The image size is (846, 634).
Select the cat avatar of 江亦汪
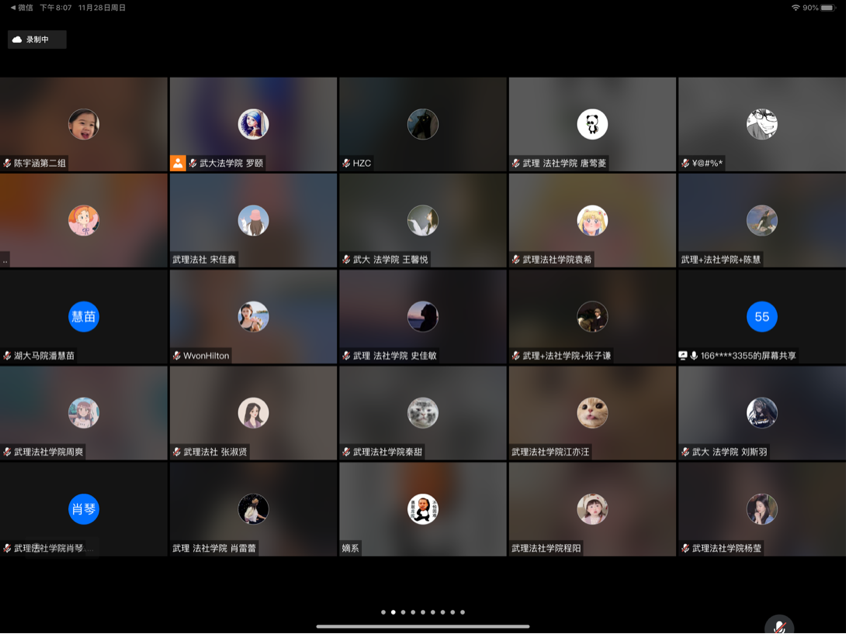(592, 412)
